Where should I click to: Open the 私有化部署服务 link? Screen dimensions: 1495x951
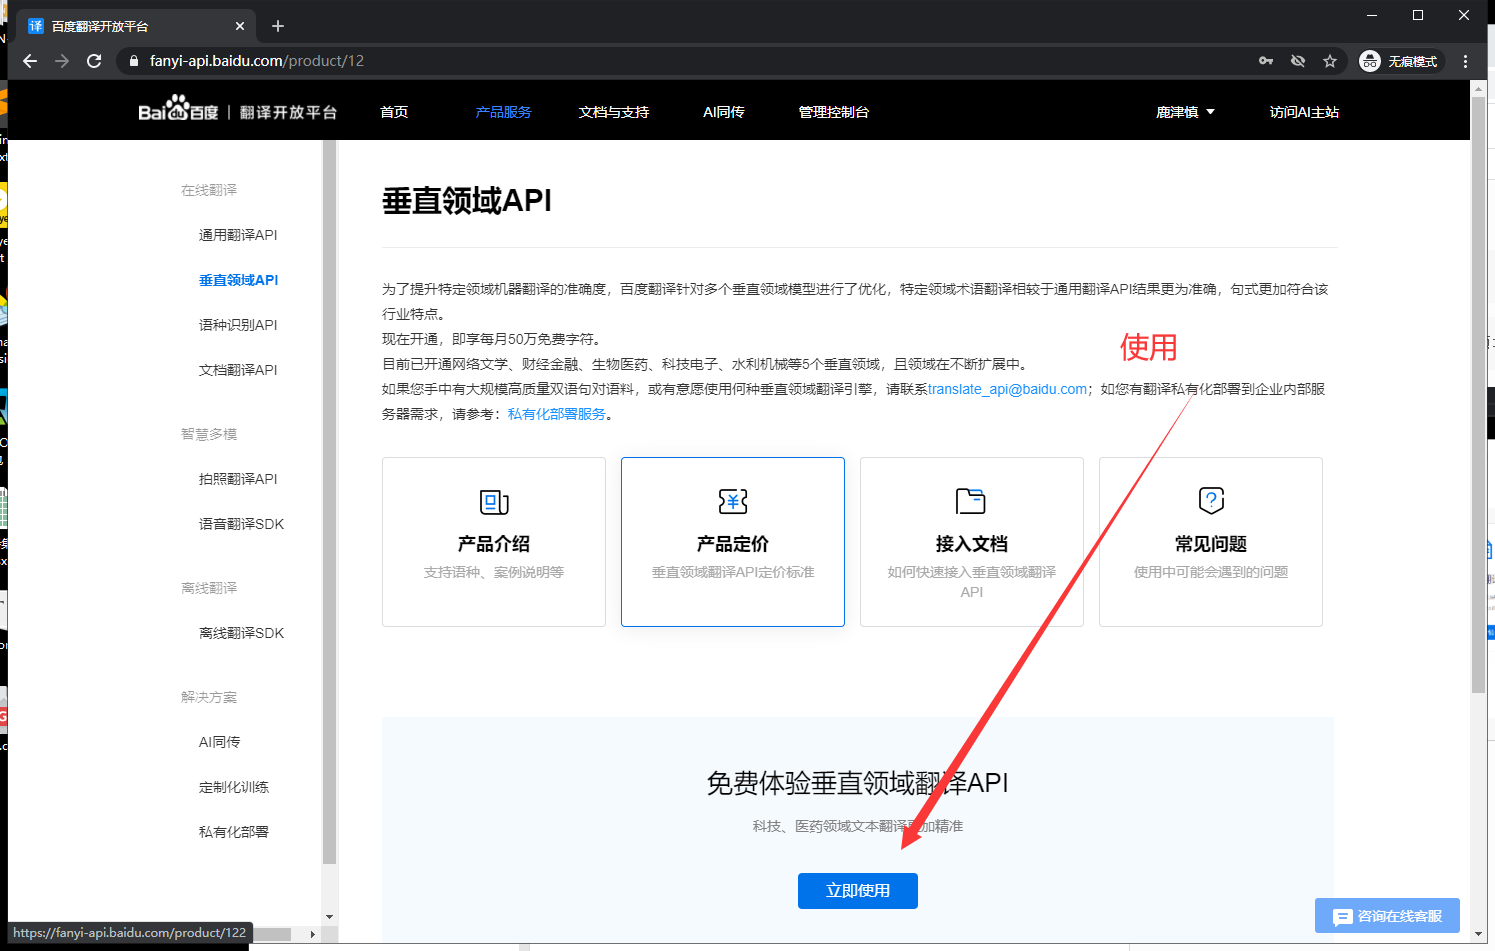pos(556,414)
